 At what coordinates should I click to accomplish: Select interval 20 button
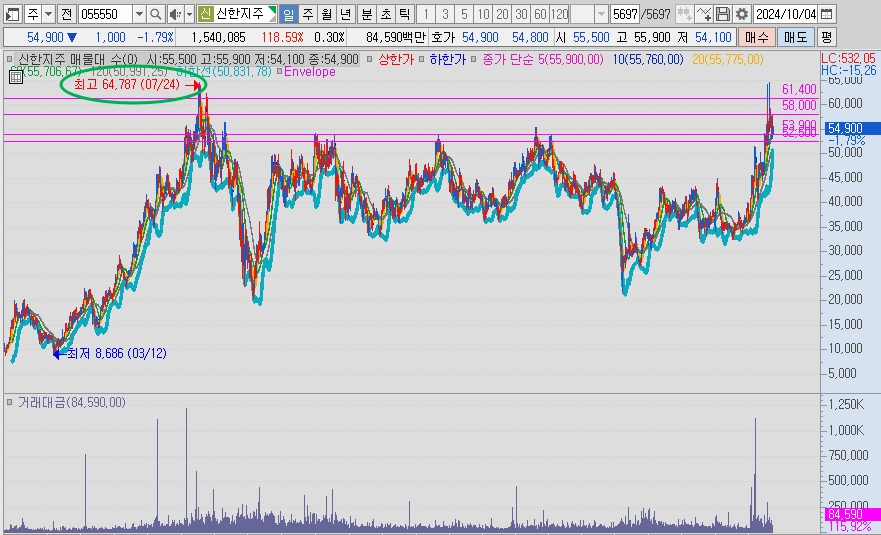tap(502, 14)
